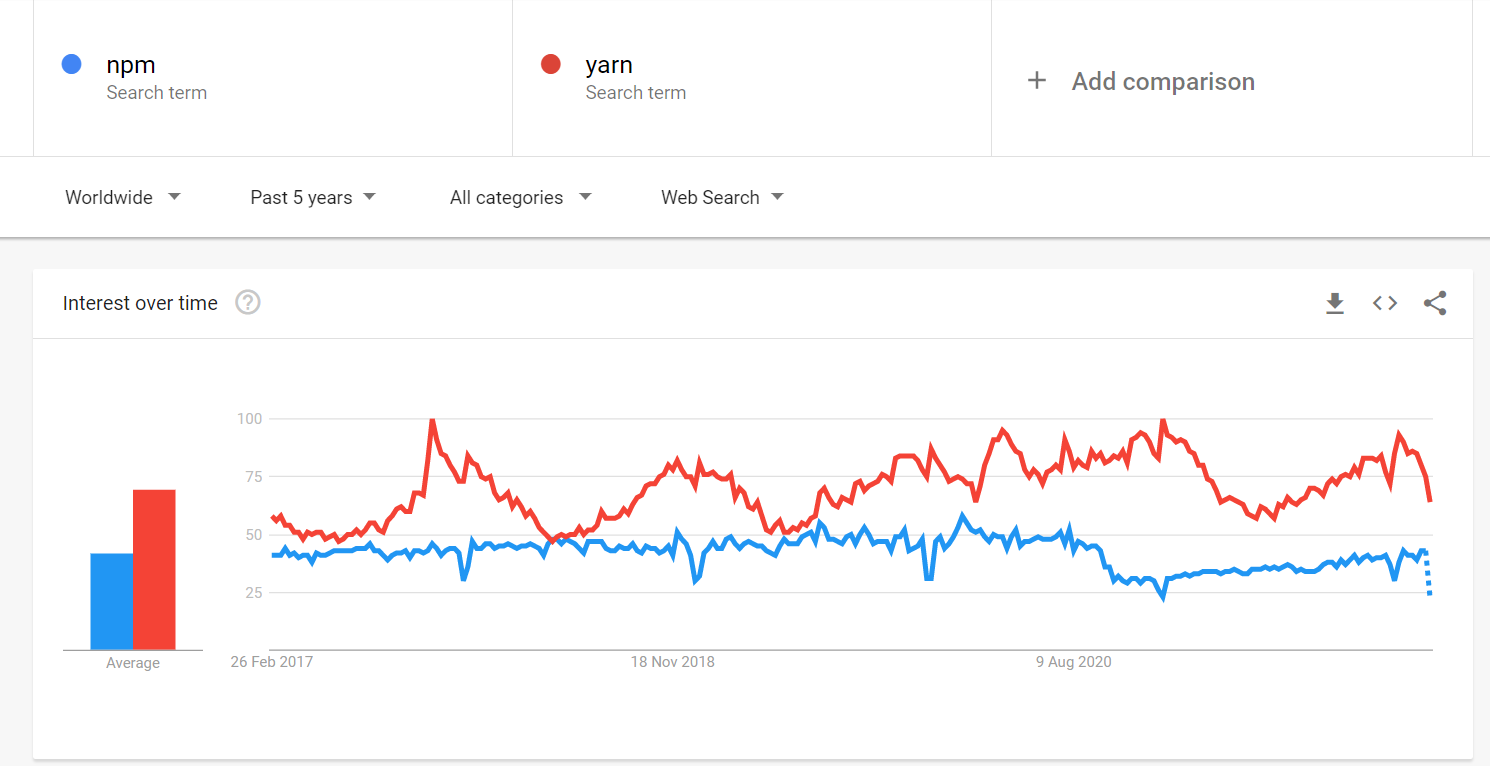Click the Interest over time heading

tap(140, 303)
